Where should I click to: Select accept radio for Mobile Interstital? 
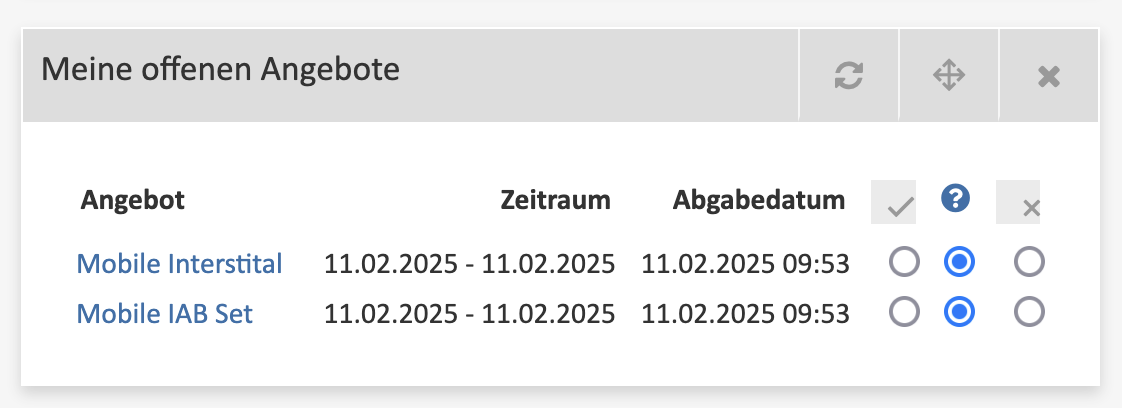(x=904, y=263)
